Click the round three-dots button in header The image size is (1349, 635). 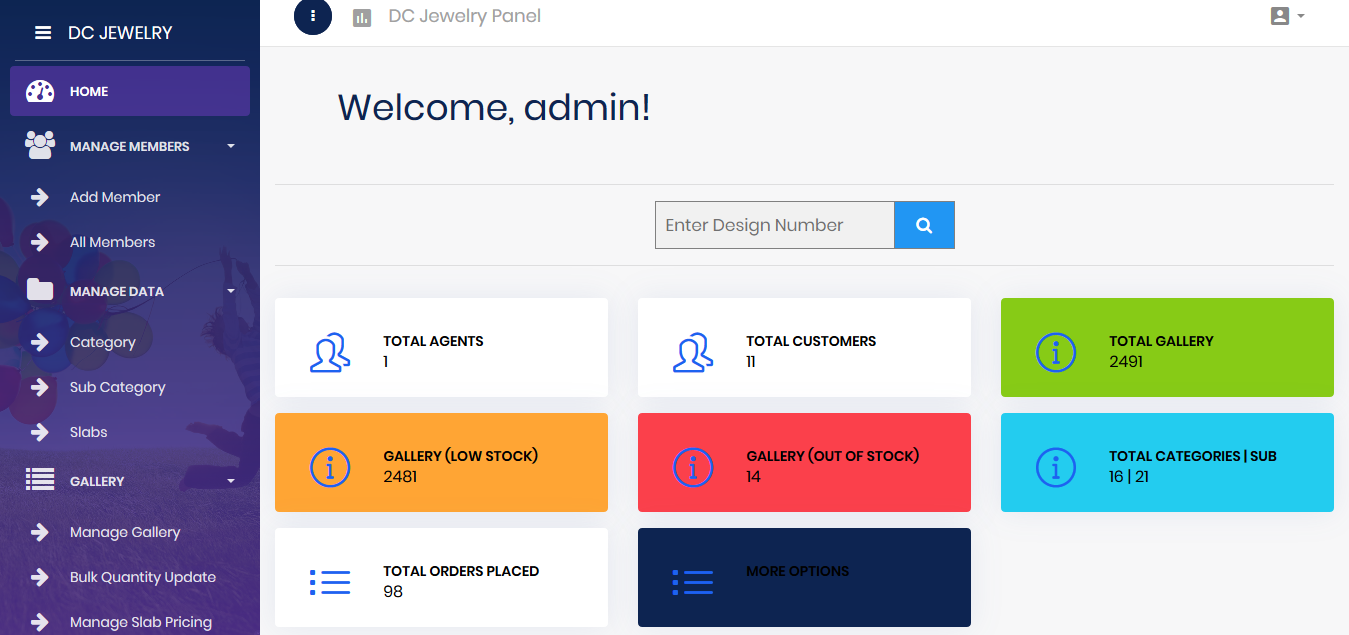[x=313, y=16]
